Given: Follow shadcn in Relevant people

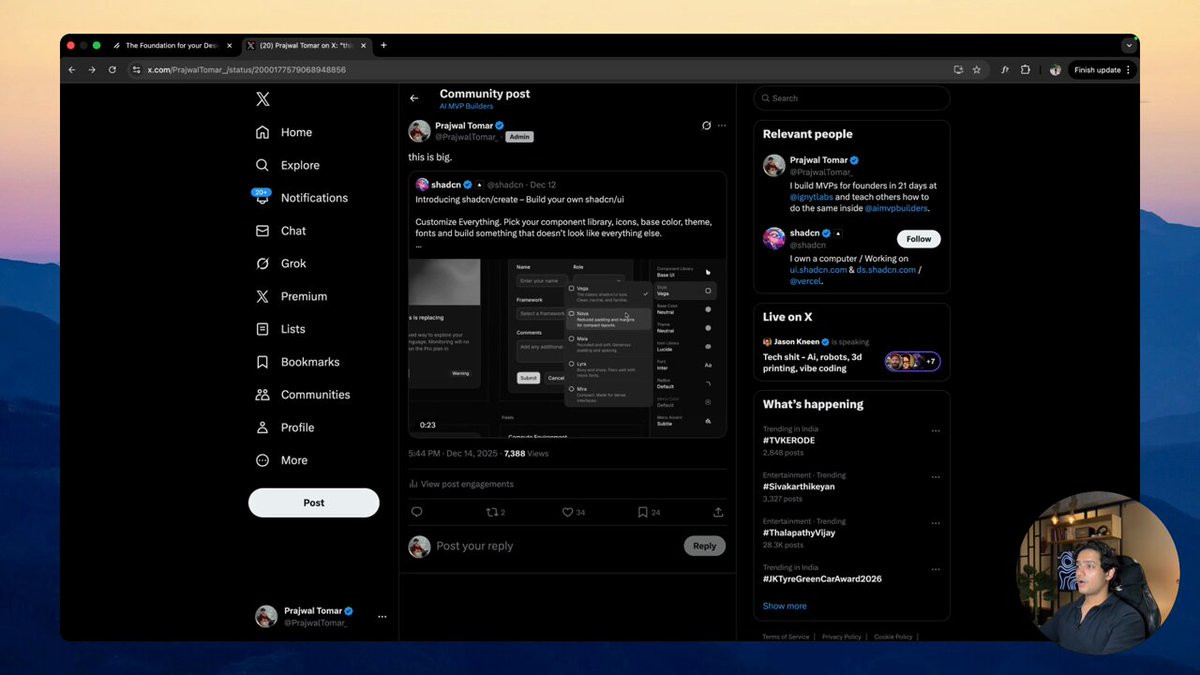Looking at the screenshot, I should click(919, 239).
